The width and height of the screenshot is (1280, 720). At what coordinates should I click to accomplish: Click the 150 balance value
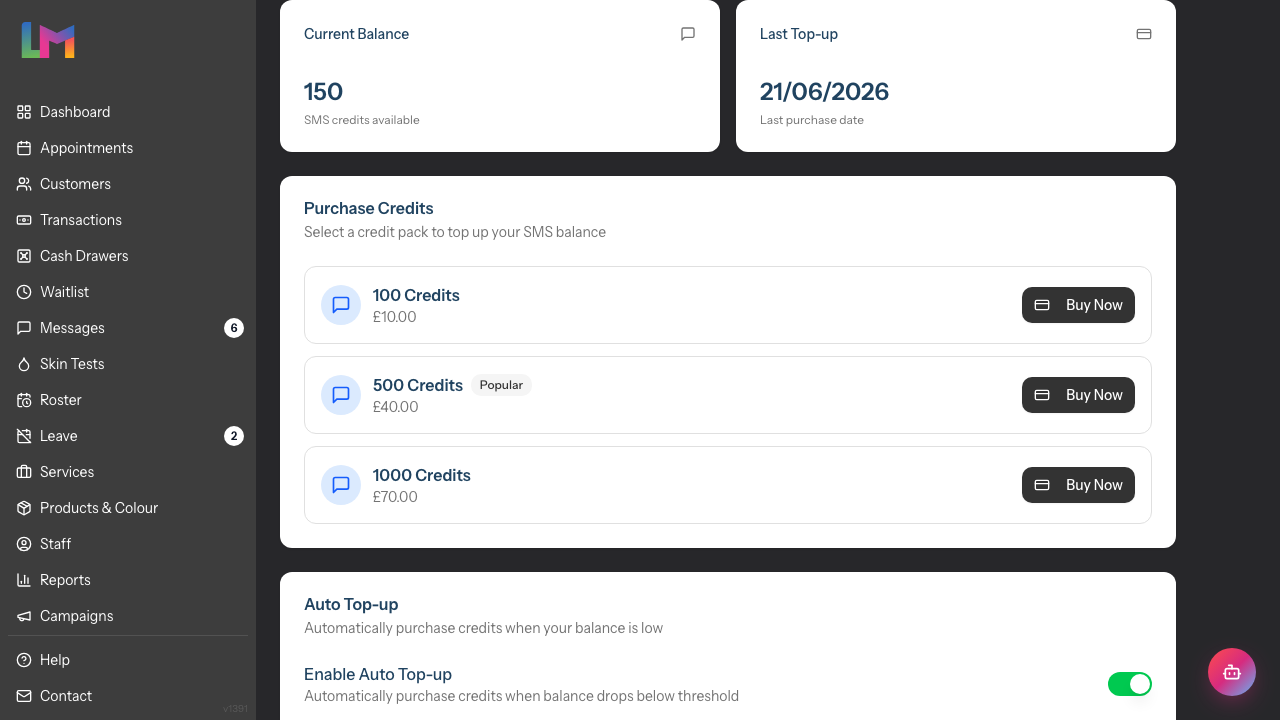coord(323,92)
